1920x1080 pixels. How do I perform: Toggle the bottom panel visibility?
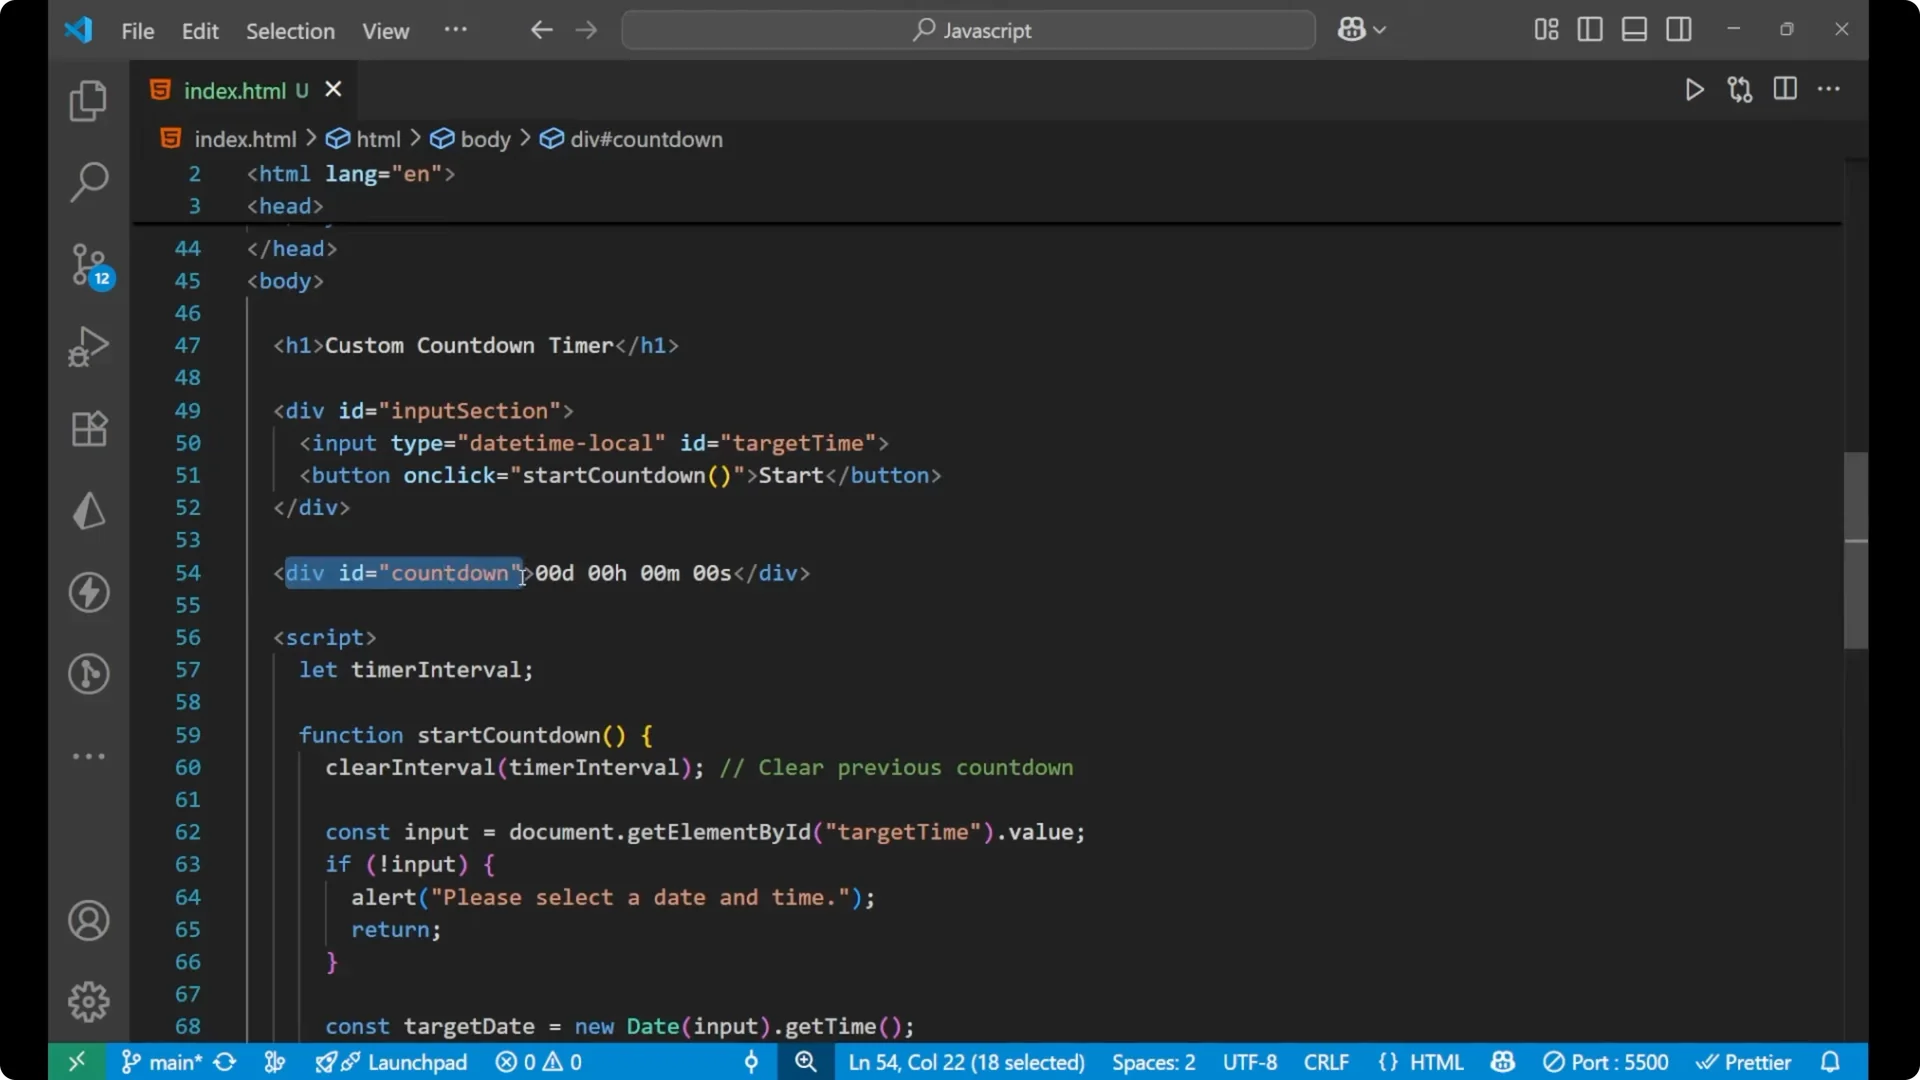[x=1634, y=29]
